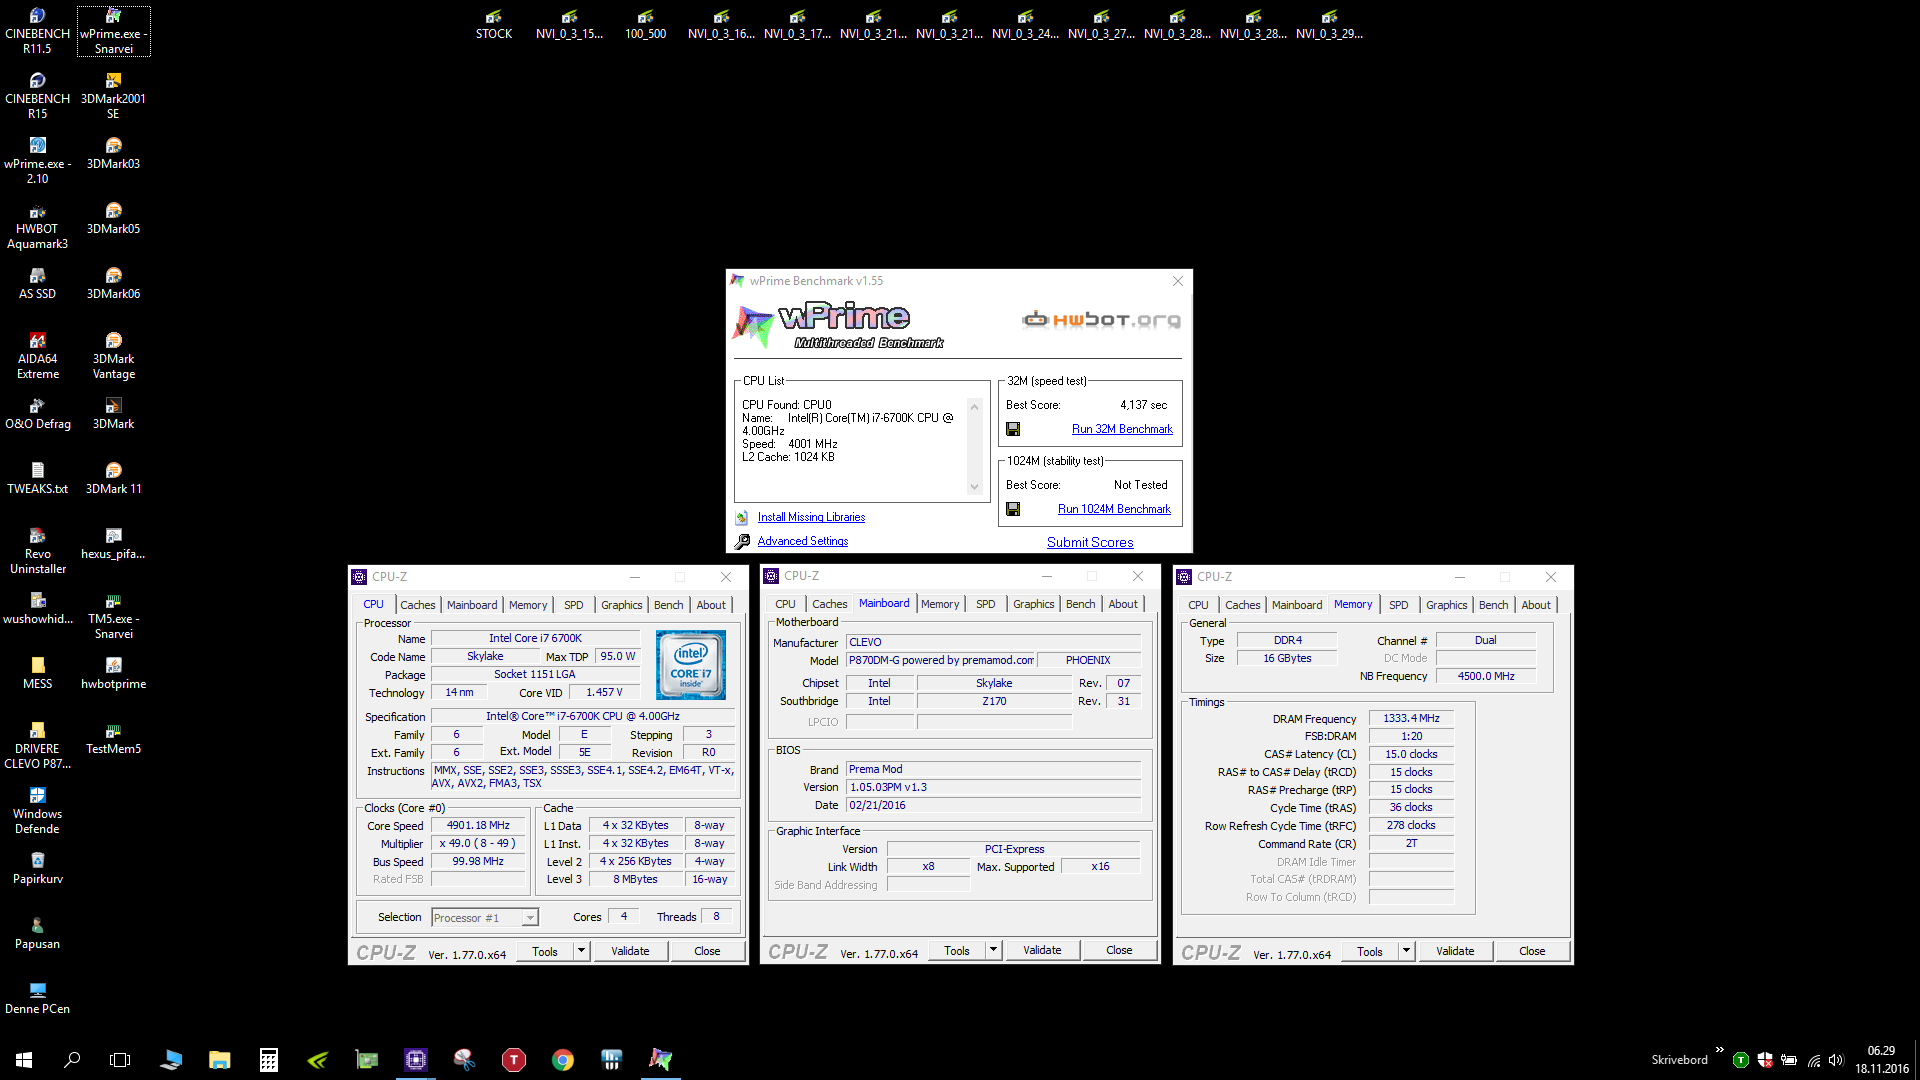Viewport: 1920px width, 1080px height.
Task: Select the 3DMark 11 desktop icon
Action: [x=113, y=479]
